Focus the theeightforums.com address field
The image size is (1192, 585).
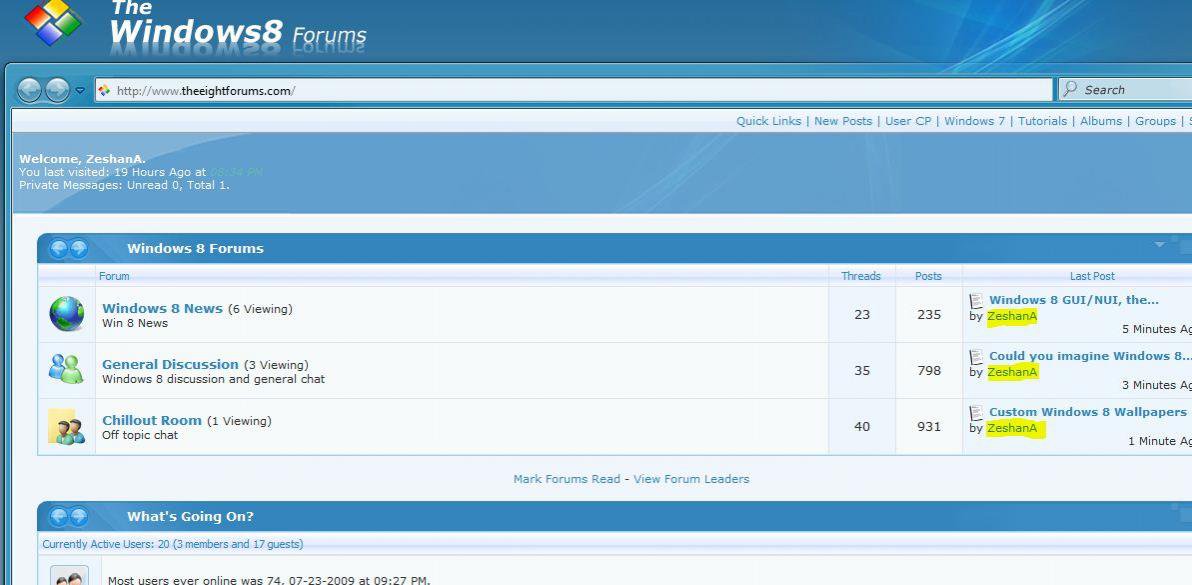coord(574,90)
